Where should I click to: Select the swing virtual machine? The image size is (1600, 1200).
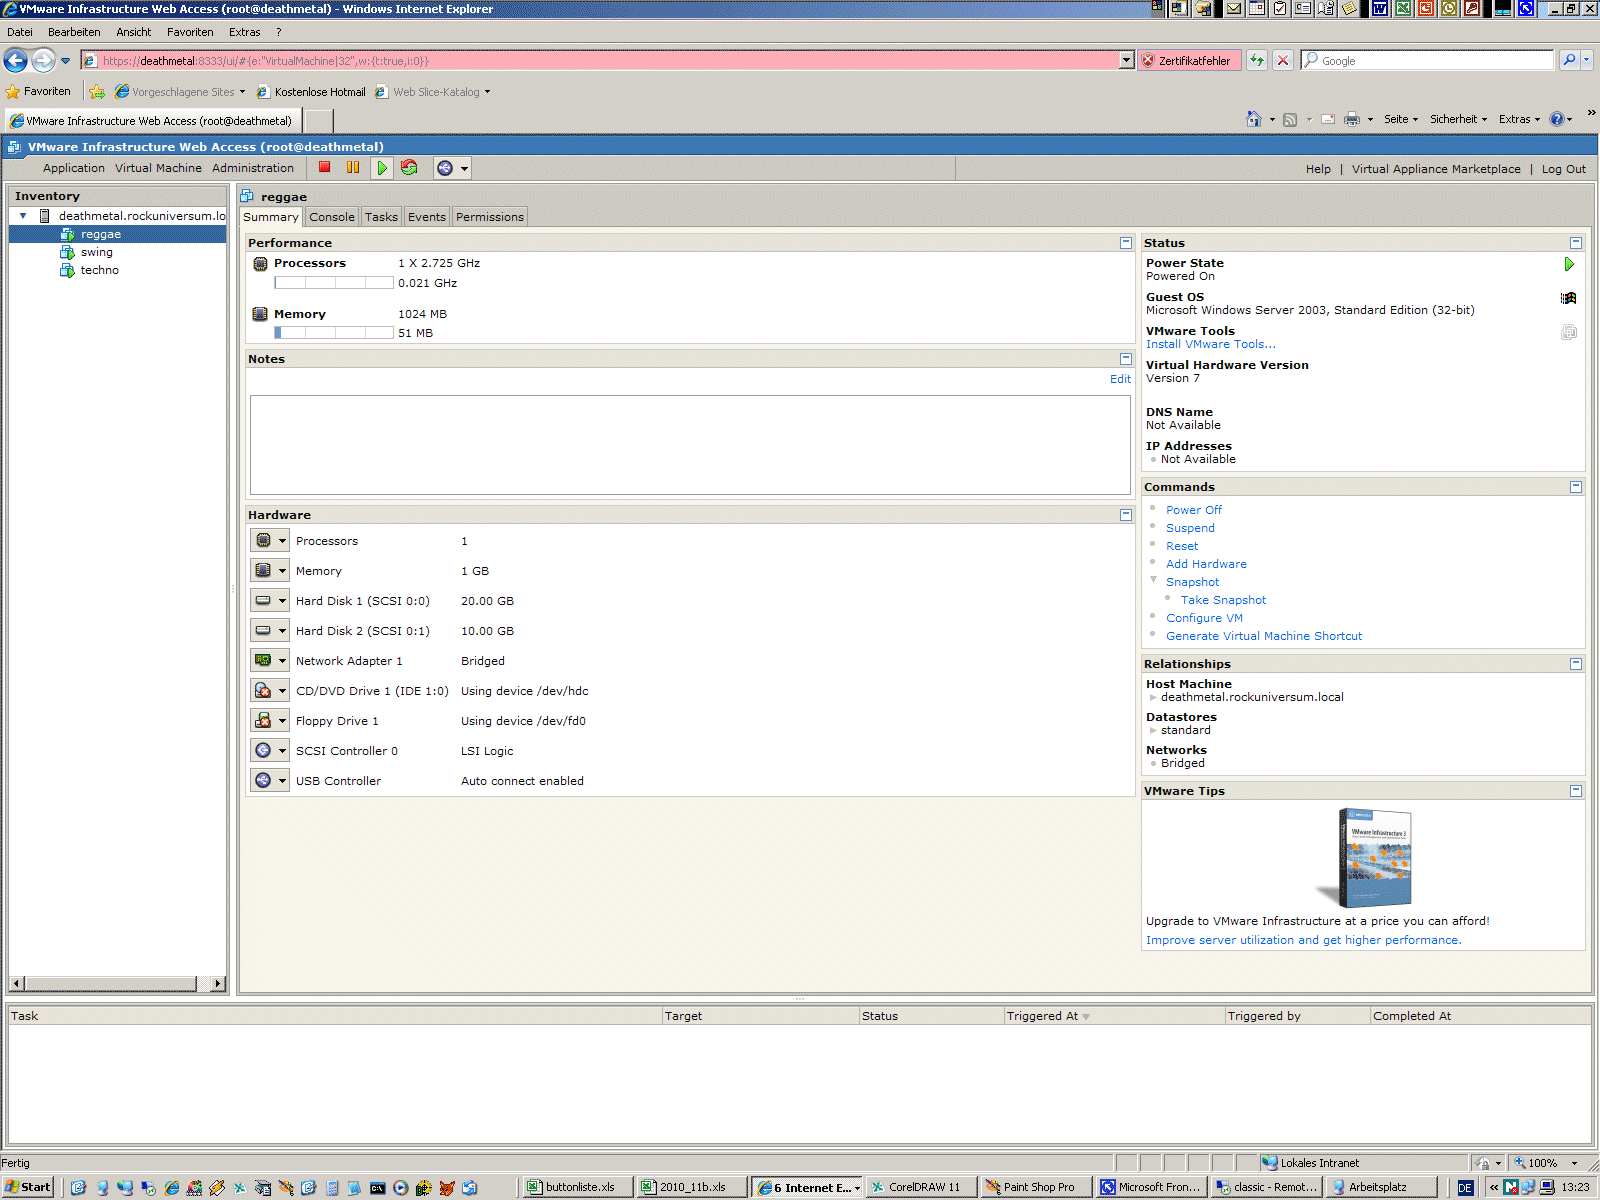97,252
